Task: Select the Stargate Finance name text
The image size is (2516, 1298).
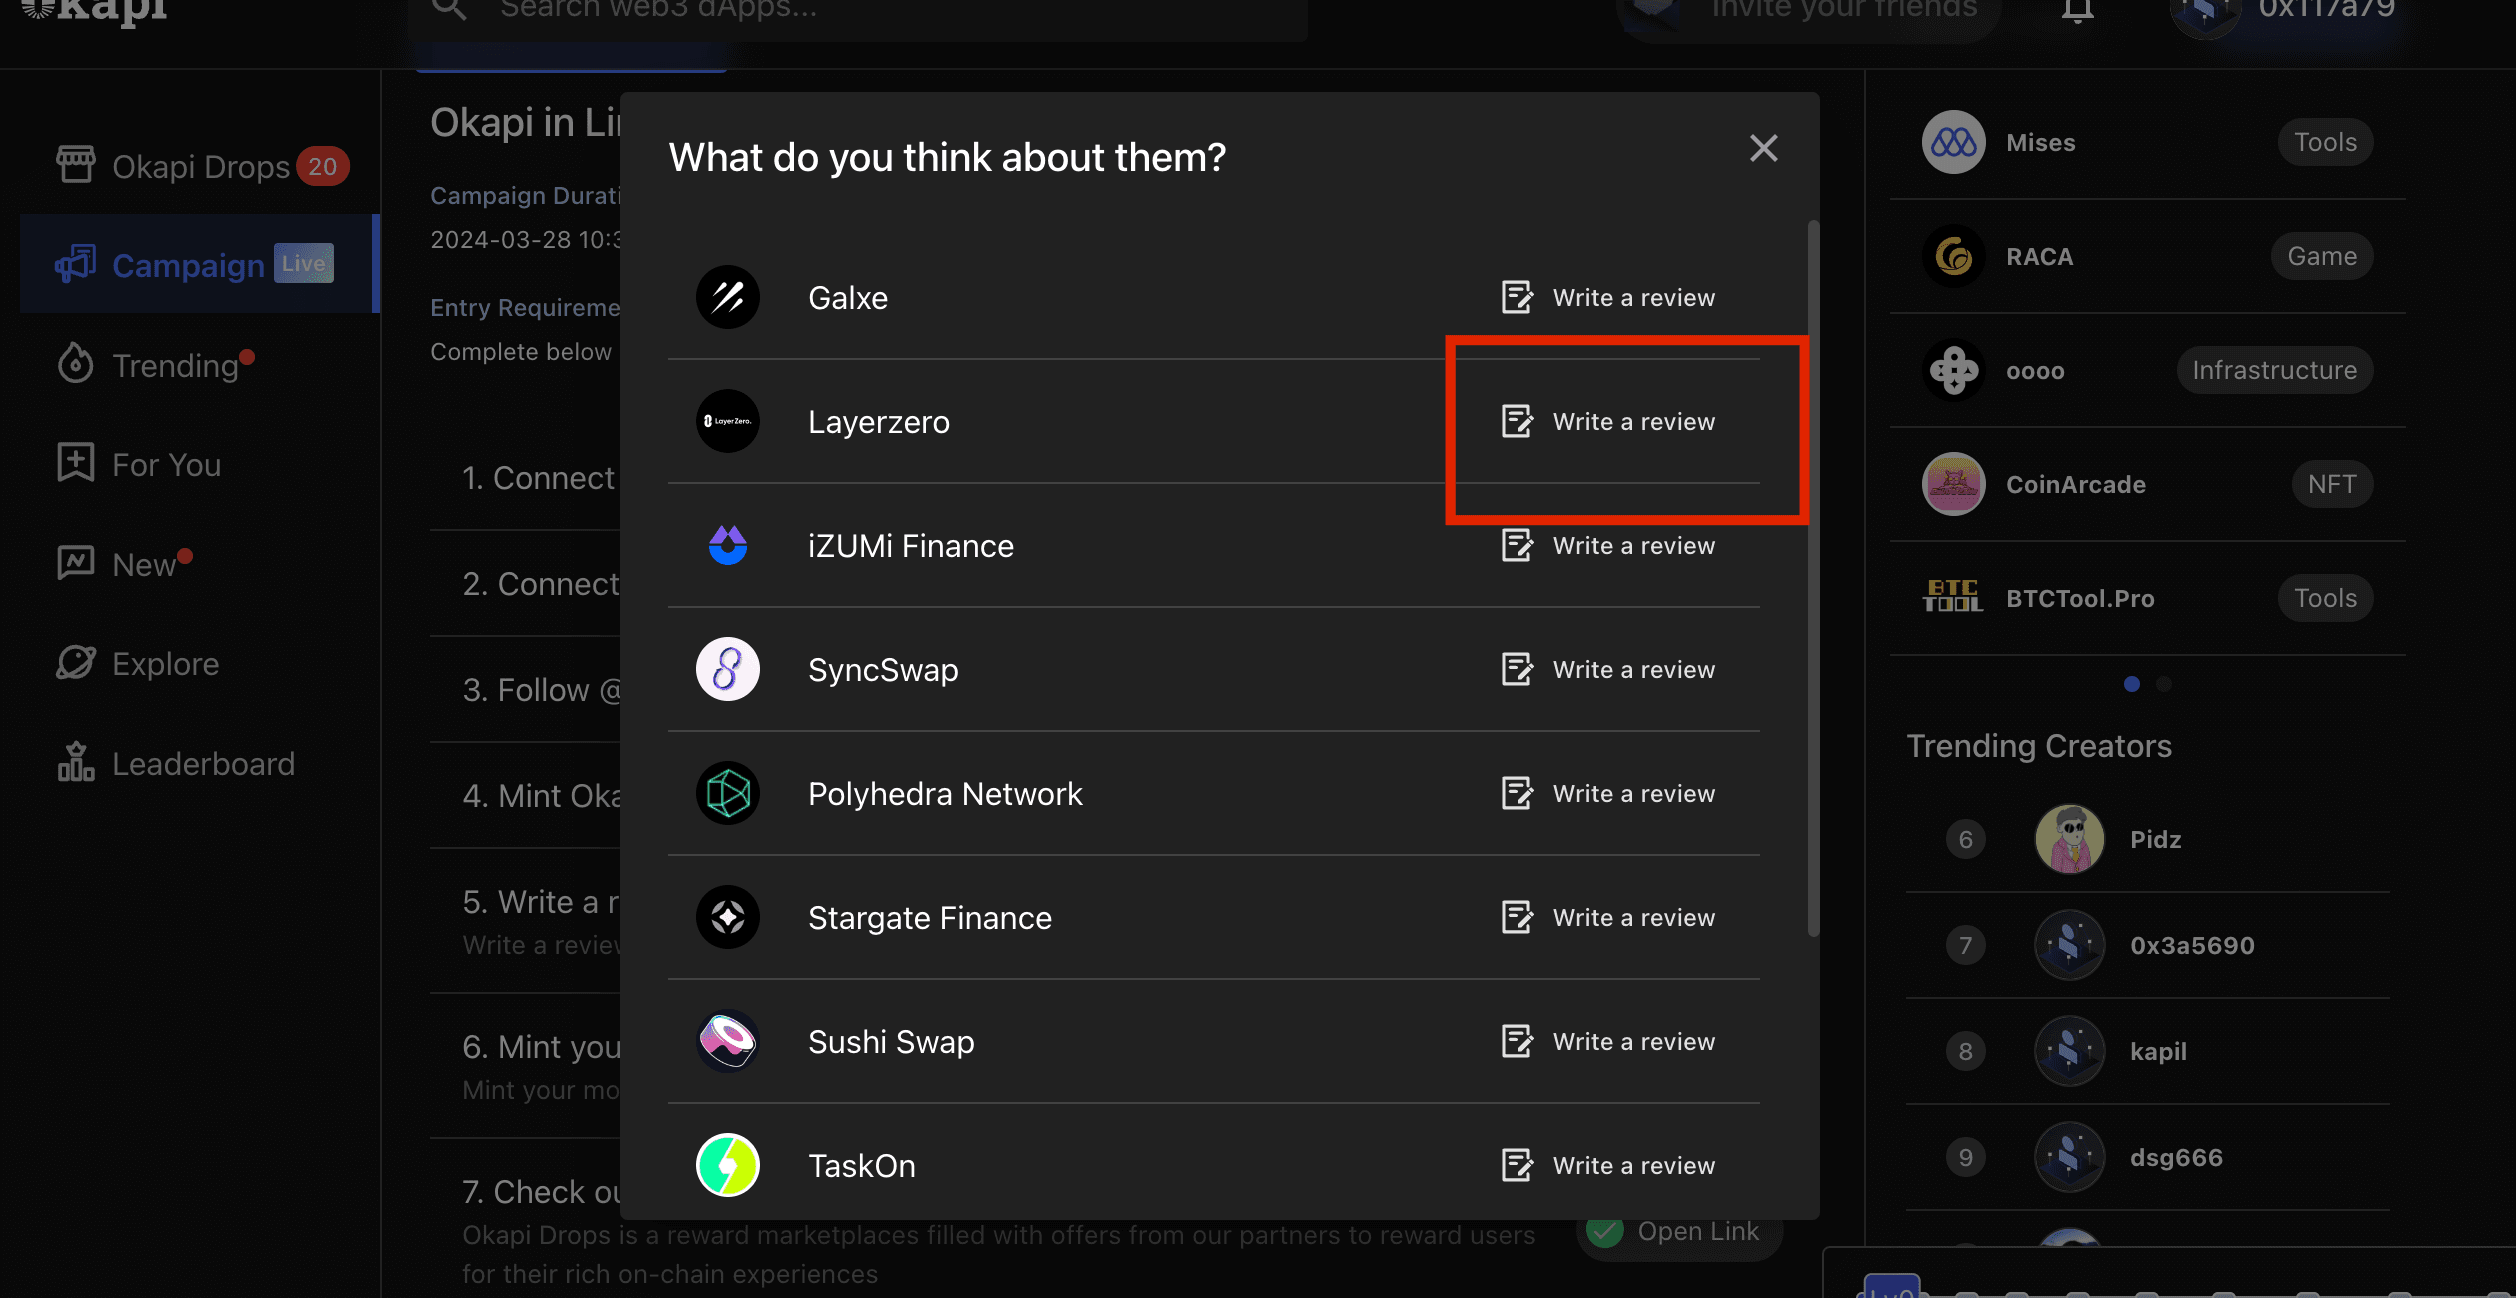Action: pos(930,918)
